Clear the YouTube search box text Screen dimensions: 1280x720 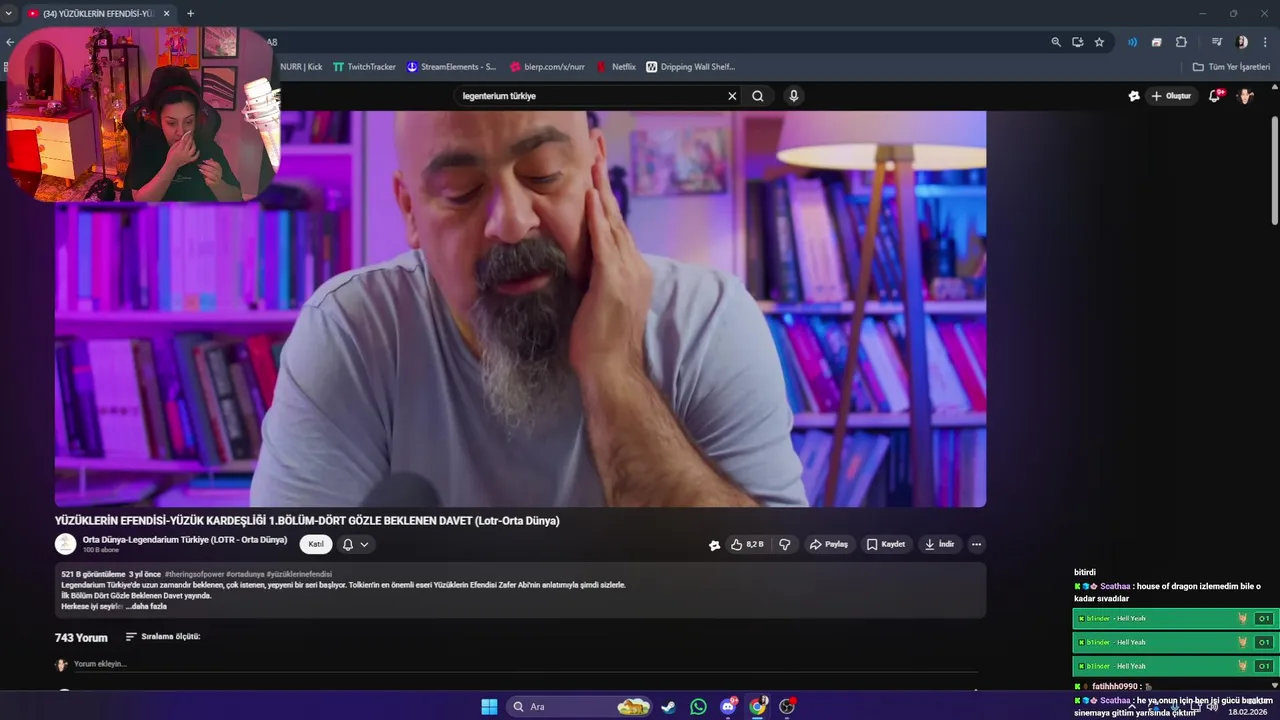pos(732,96)
